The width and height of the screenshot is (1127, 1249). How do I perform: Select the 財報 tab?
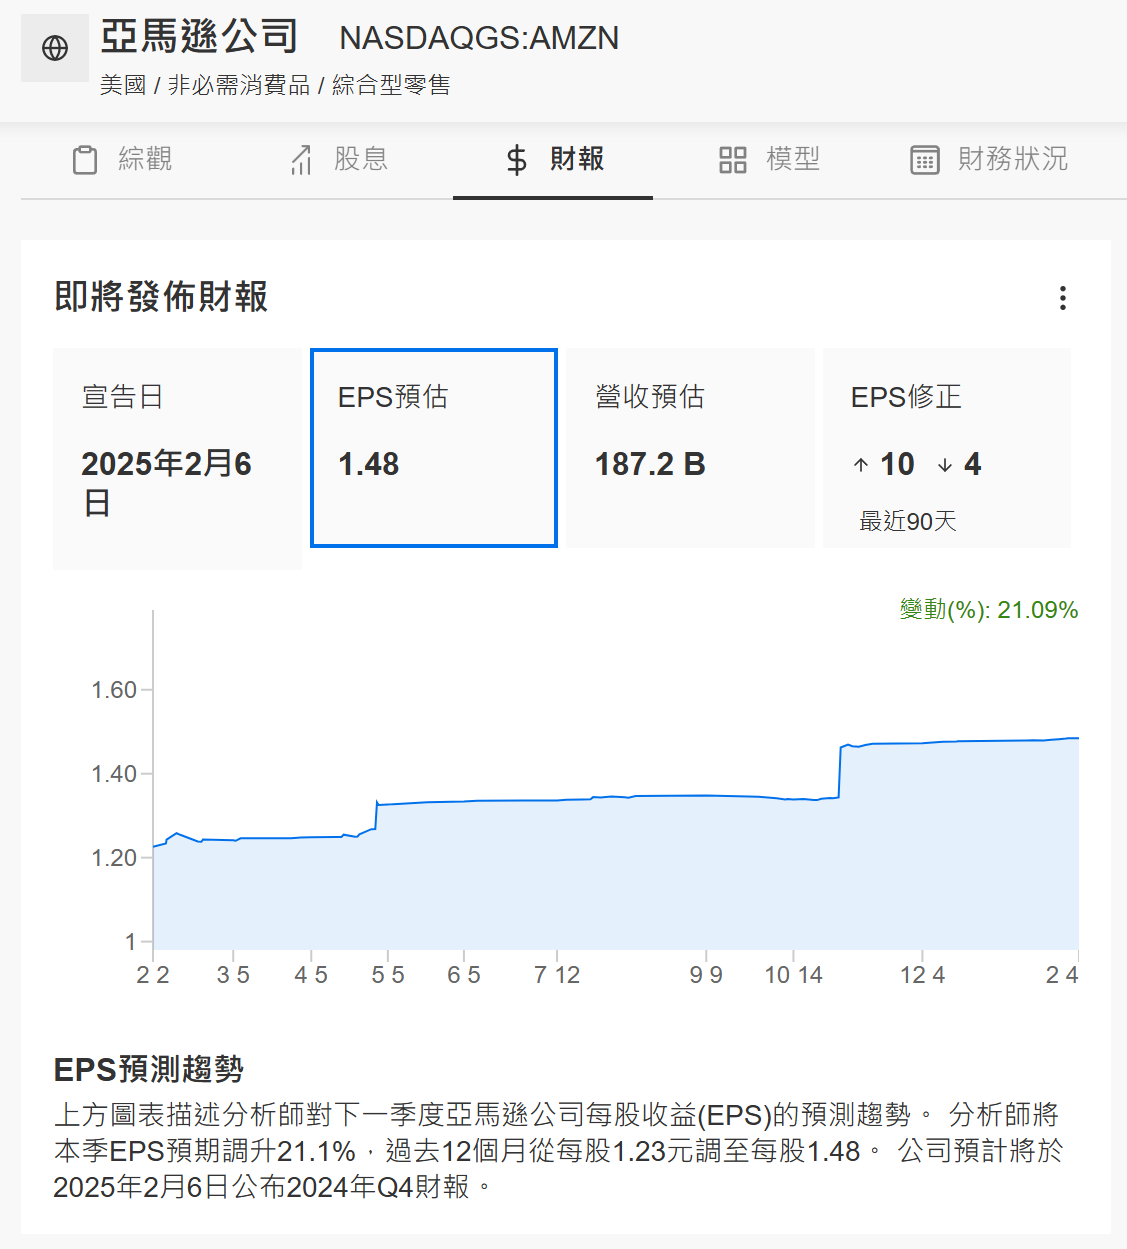point(553,159)
